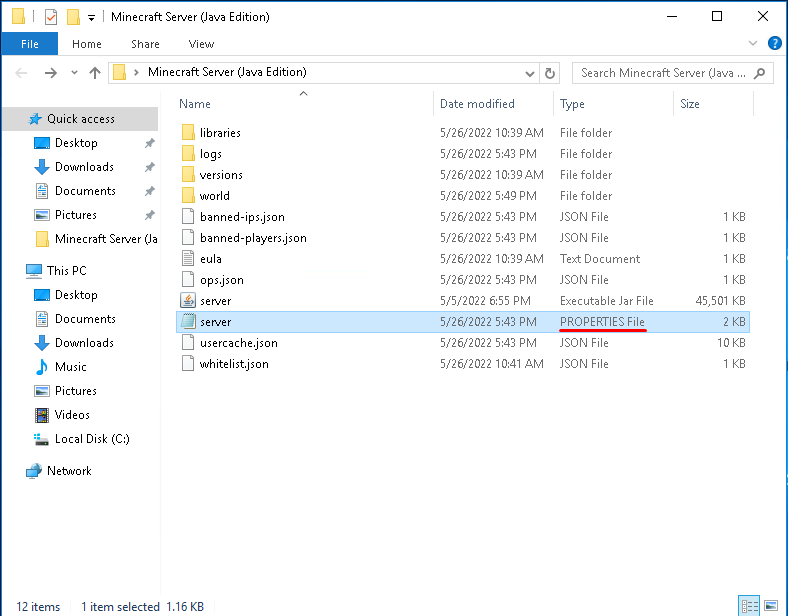Select the eula text document icon
This screenshot has width=788, height=616.
(188, 259)
